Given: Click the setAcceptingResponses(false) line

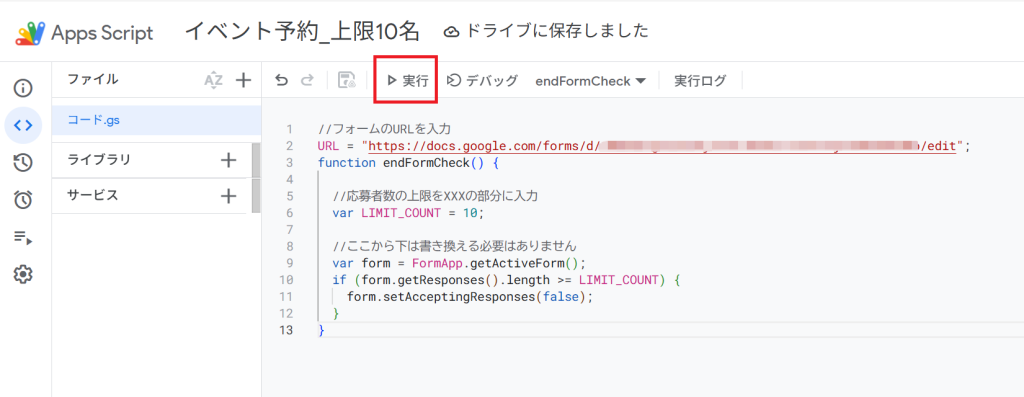Looking at the screenshot, I should coord(470,298).
